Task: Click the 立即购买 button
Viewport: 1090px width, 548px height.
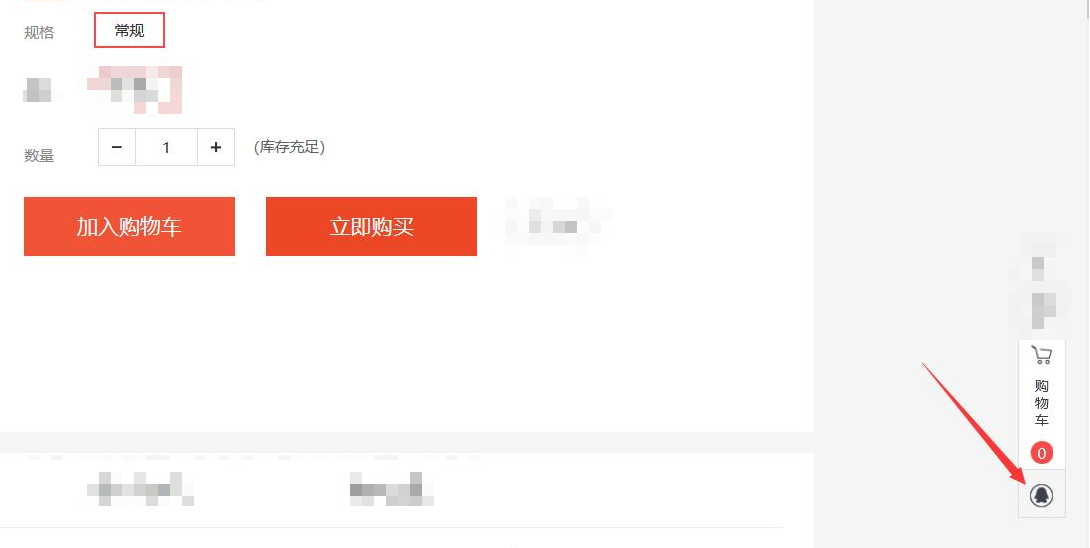Action: pyautogui.click(x=371, y=226)
